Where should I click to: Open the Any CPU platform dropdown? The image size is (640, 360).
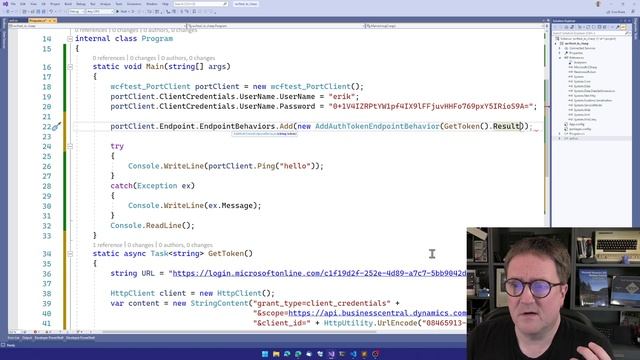[x=99, y=11]
